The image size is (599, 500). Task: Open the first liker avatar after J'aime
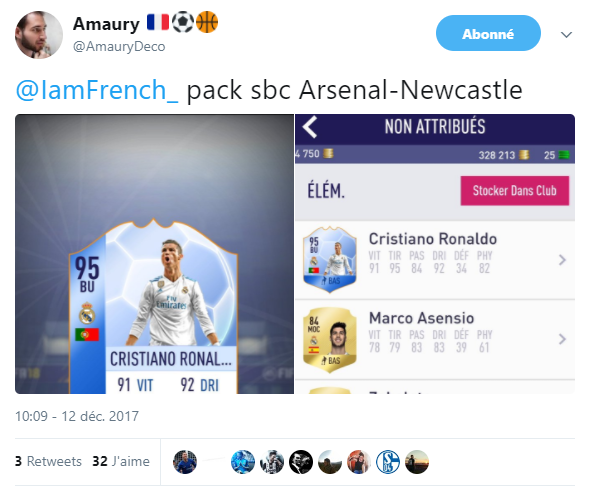pos(185,462)
